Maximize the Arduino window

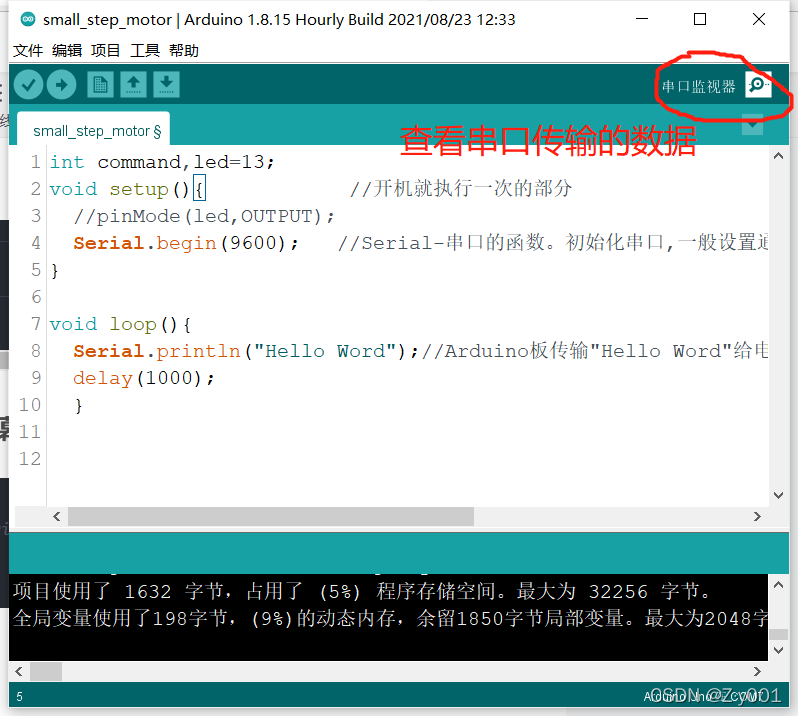coord(700,19)
